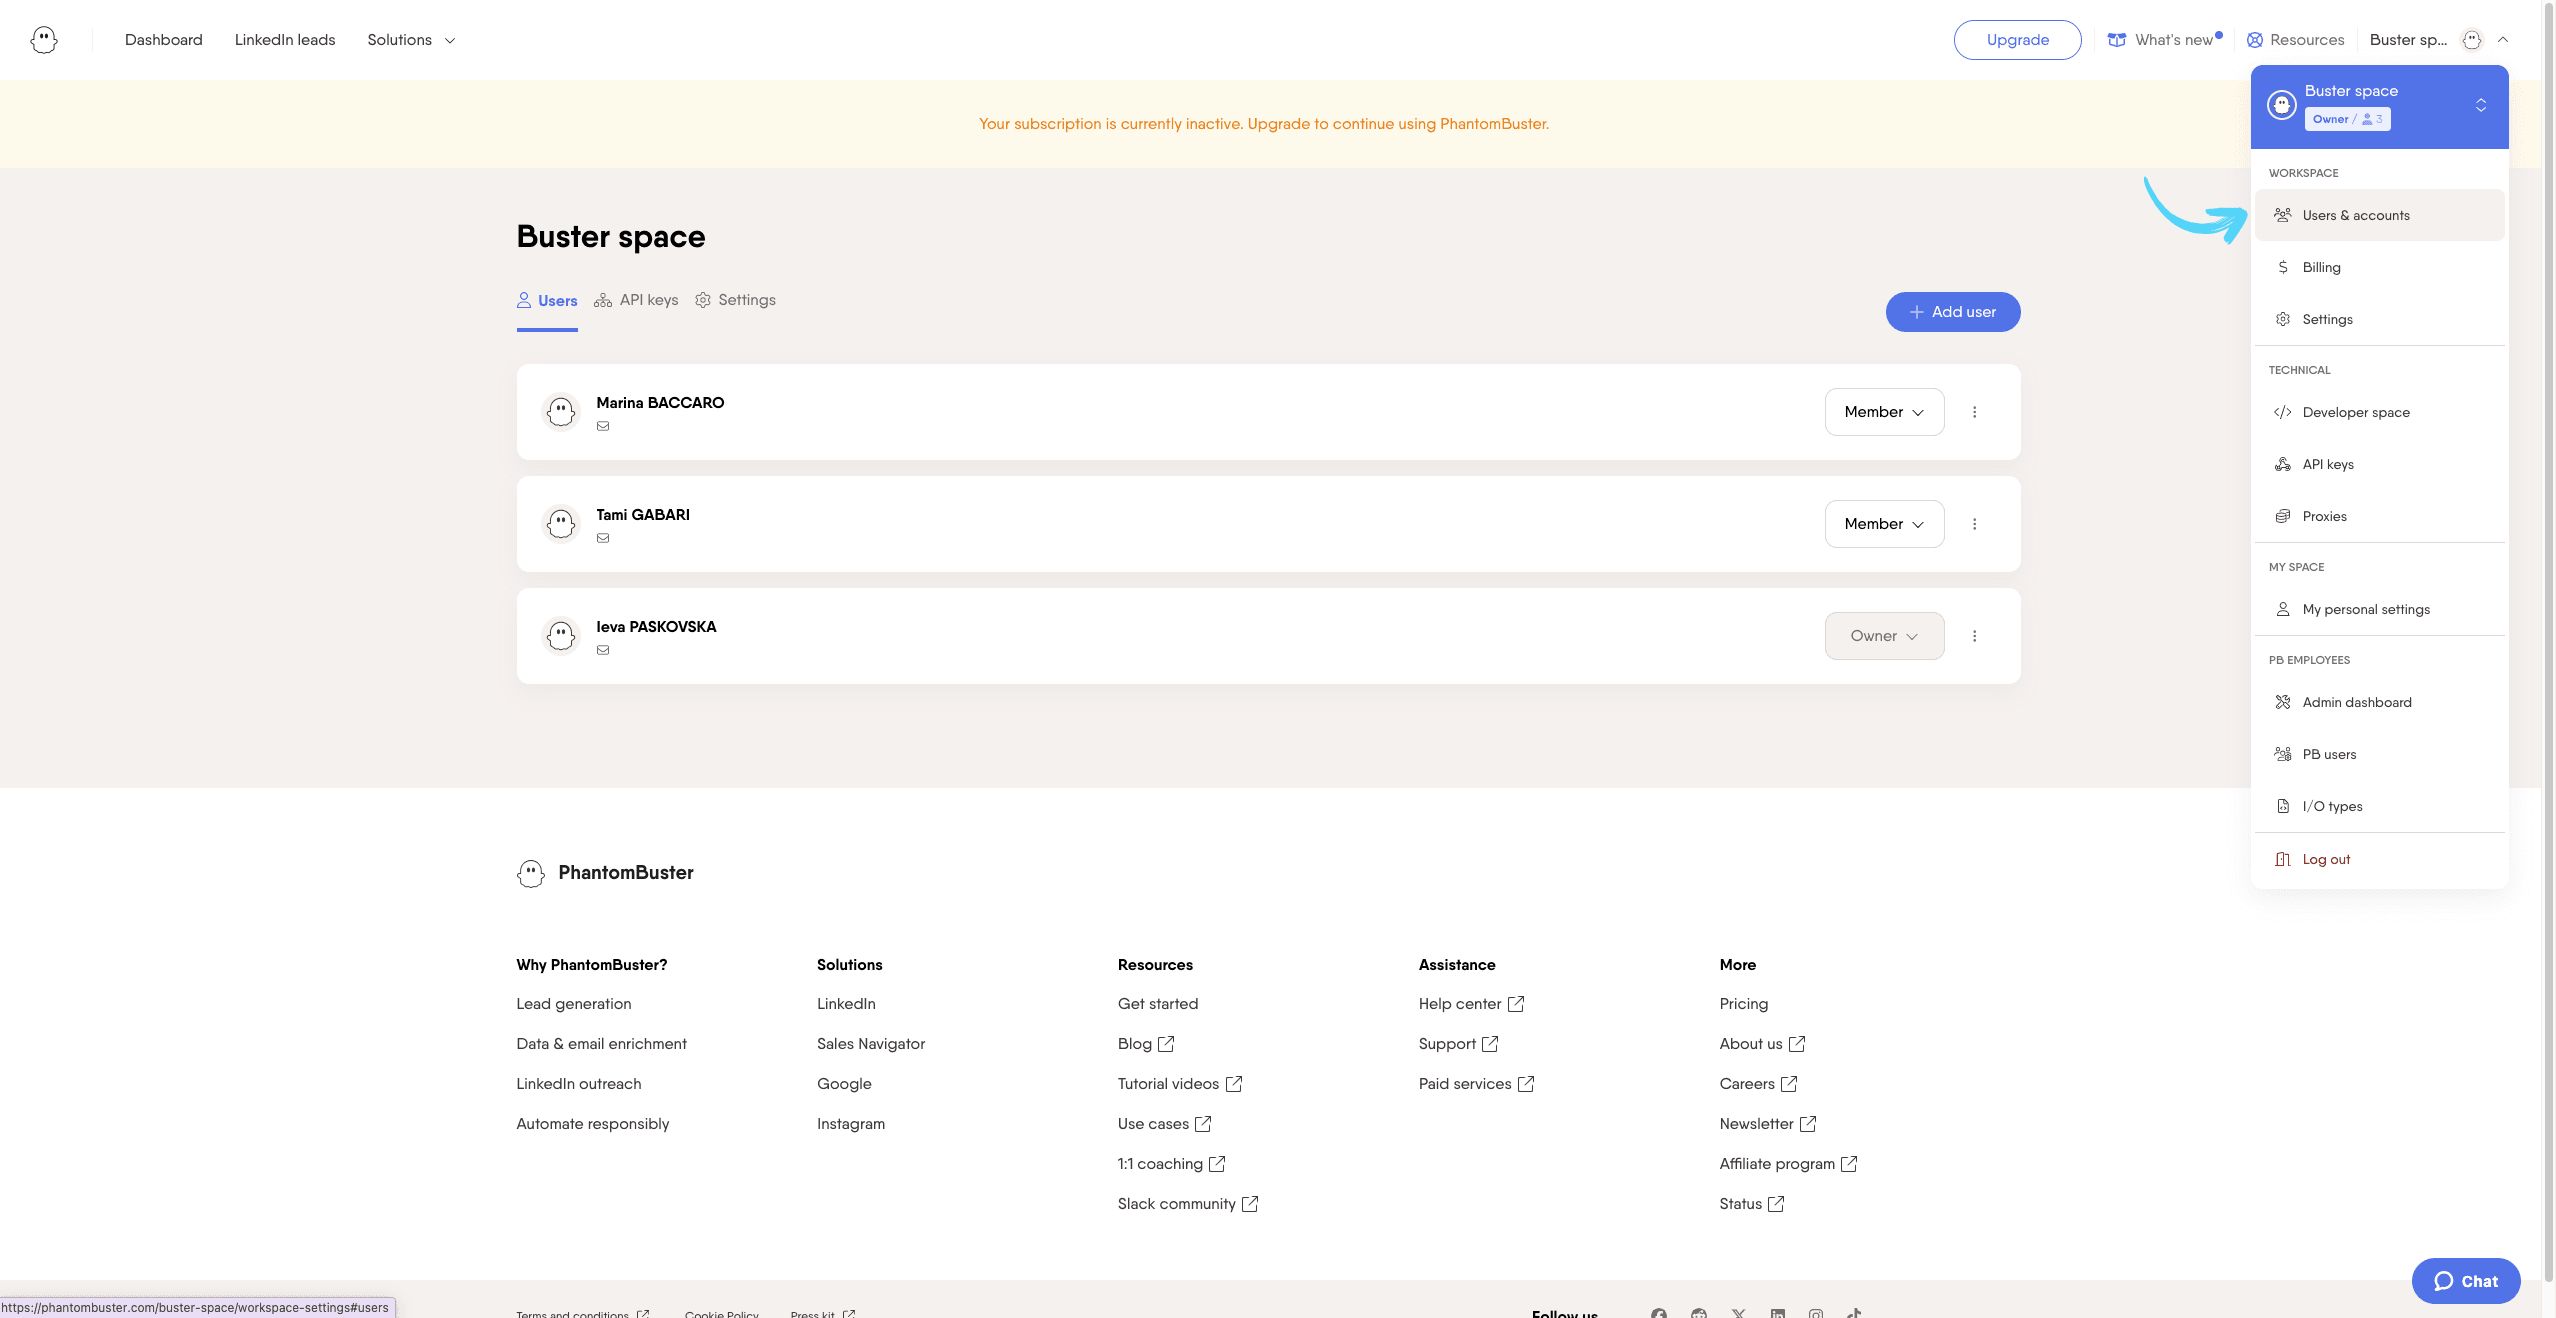
Task: Open the Blog external link
Action: click(1146, 1044)
